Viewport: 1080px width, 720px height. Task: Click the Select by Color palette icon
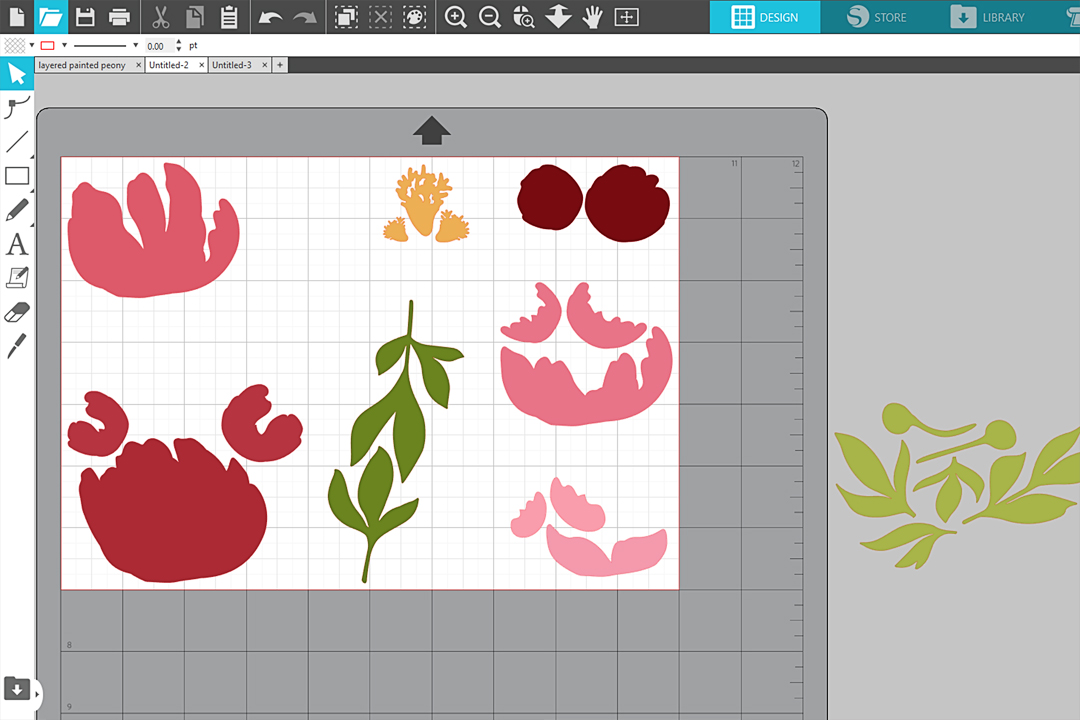tap(415, 17)
